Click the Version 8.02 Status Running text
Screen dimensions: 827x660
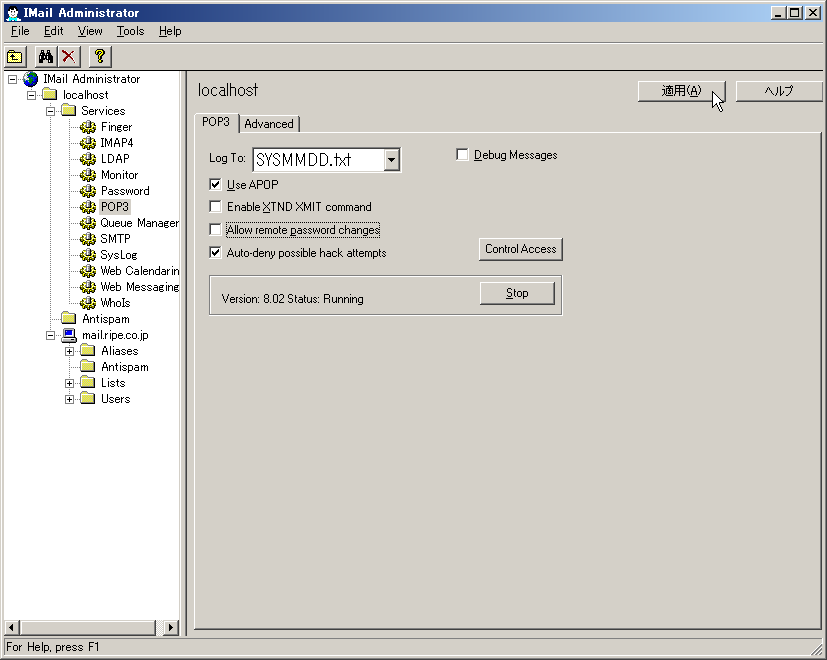click(x=292, y=299)
